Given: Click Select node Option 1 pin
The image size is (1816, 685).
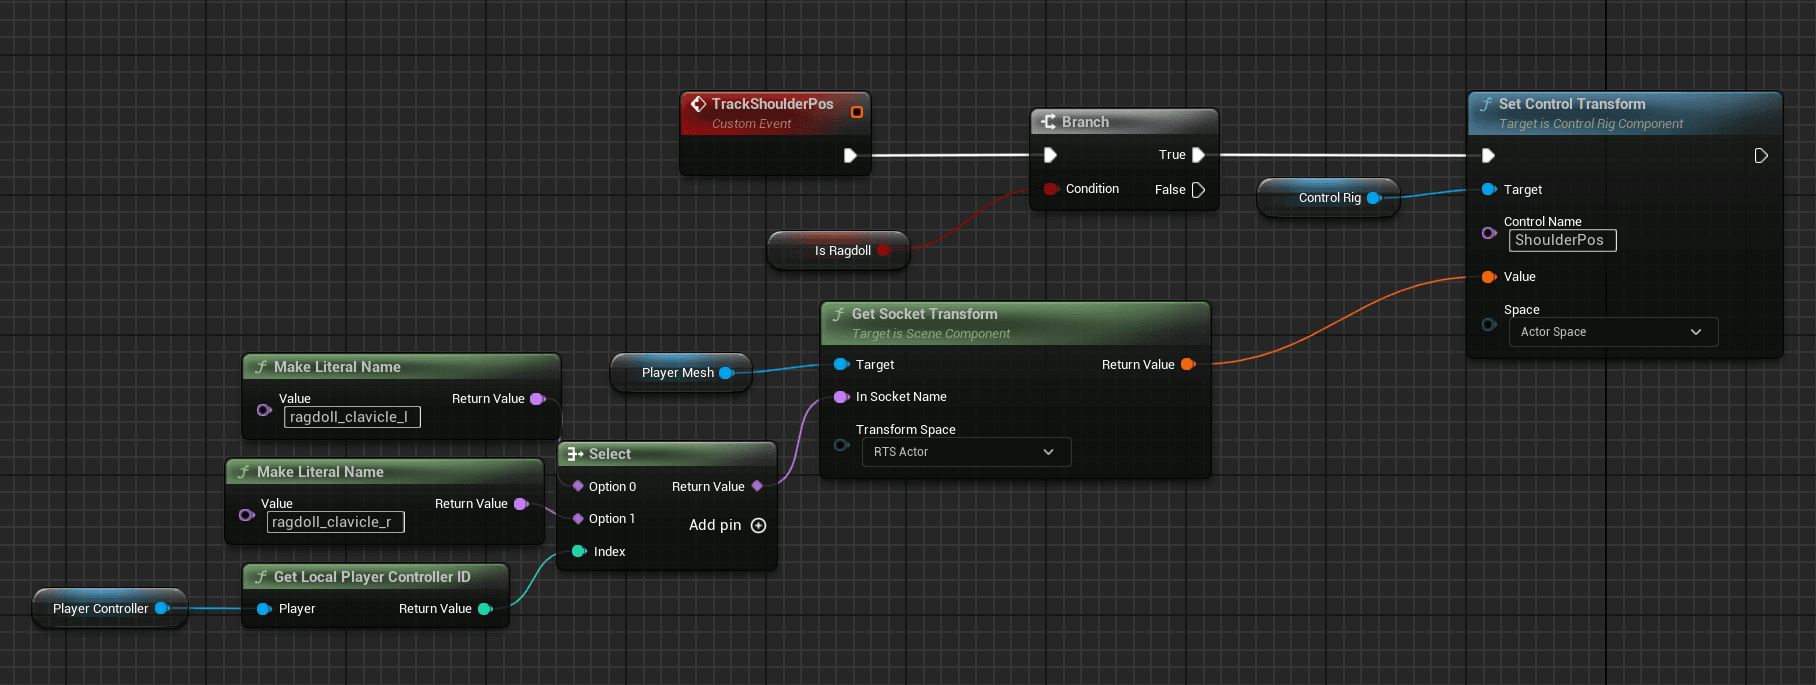Looking at the screenshot, I should 578,519.
